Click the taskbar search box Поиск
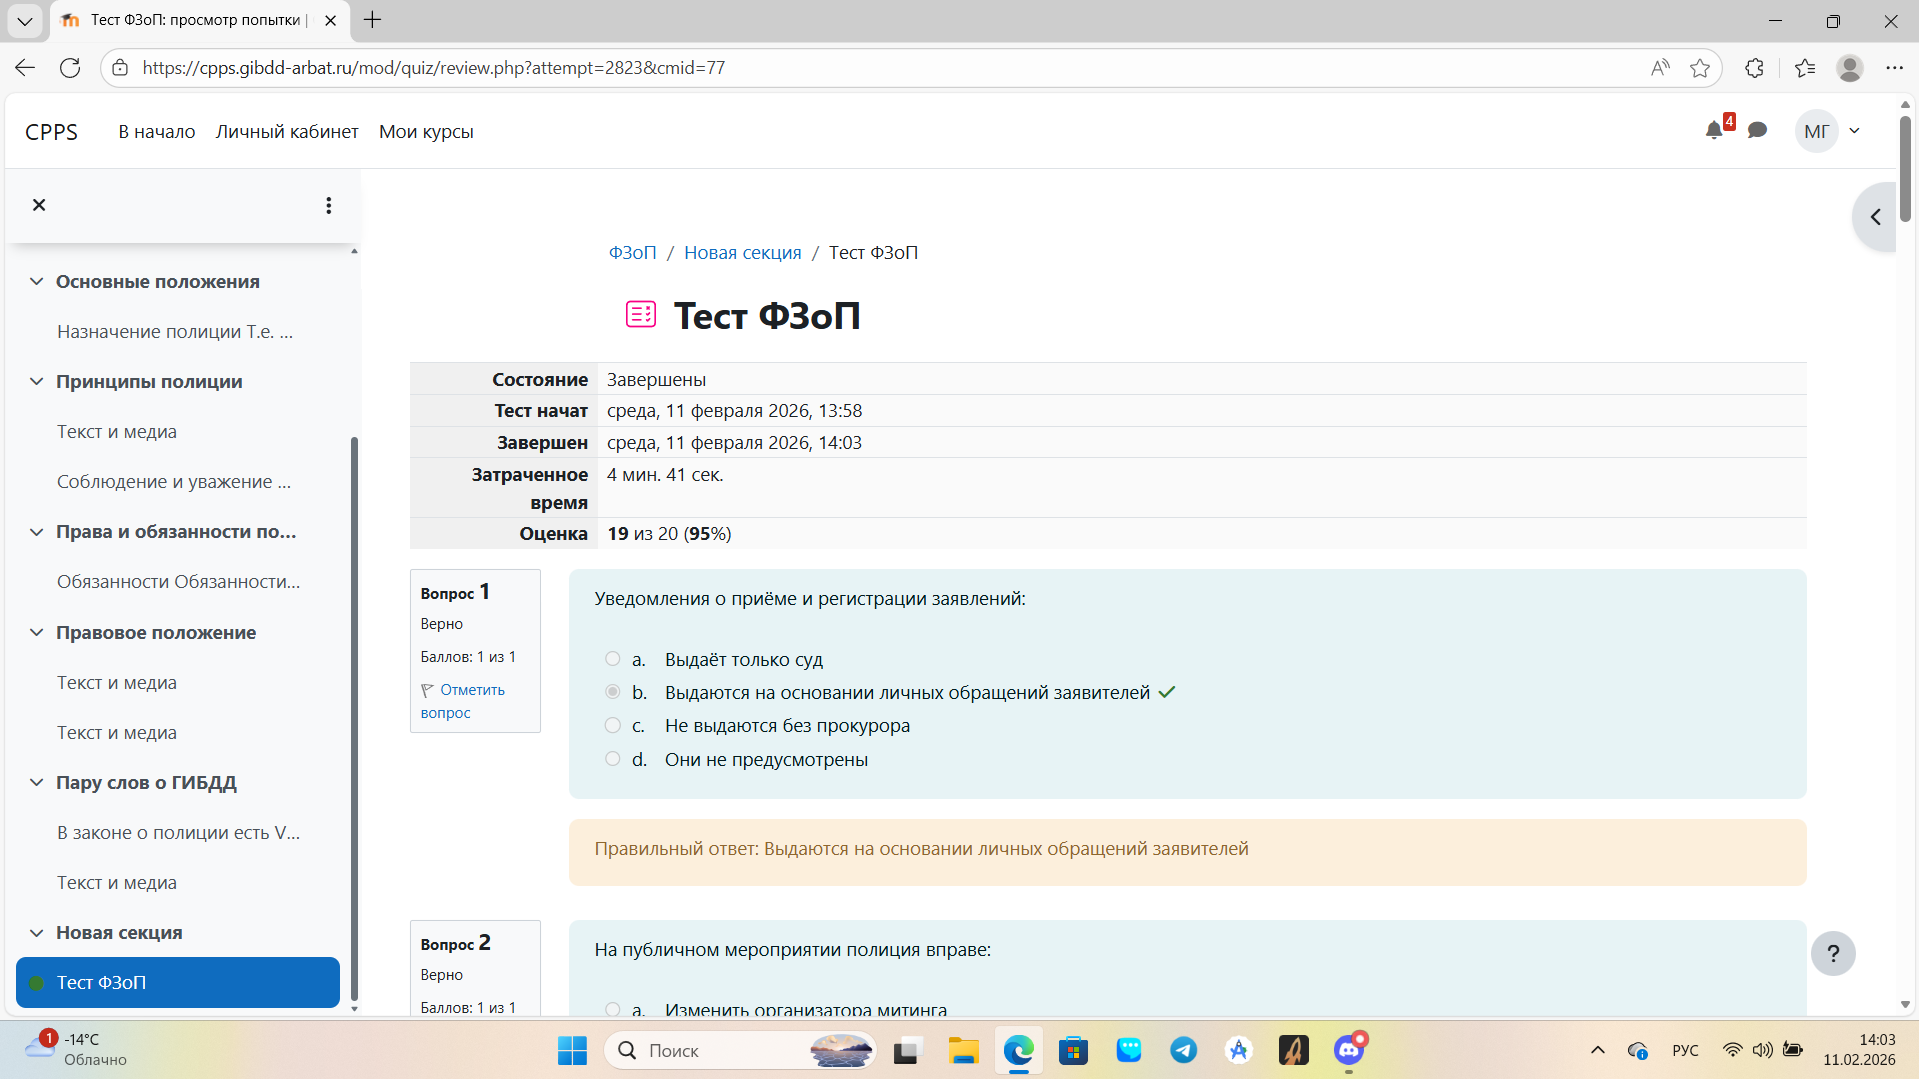Viewport: 1919px width, 1079px height. [740, 1050]
